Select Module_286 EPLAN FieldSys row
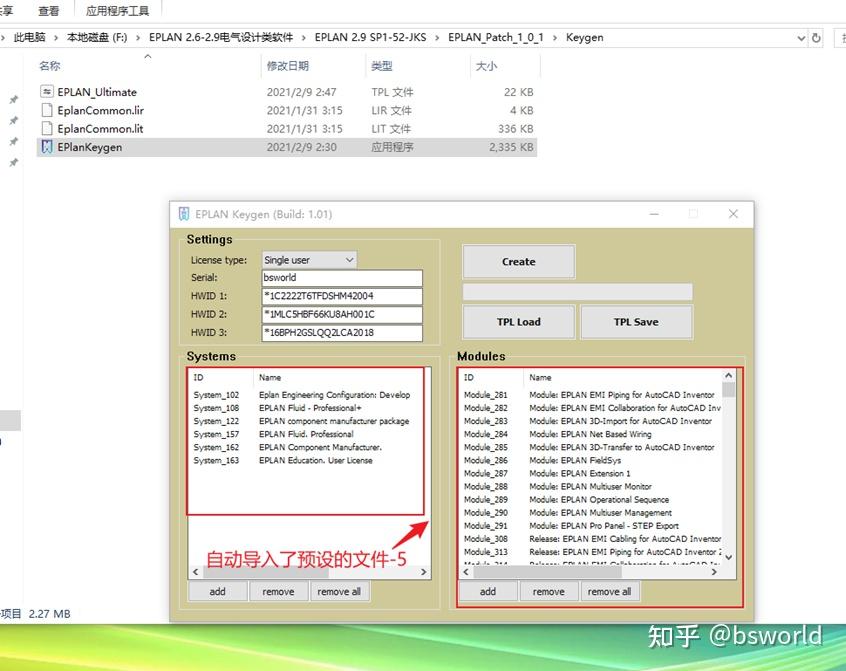This screenshot has height=671, width=846. (591, 461)
